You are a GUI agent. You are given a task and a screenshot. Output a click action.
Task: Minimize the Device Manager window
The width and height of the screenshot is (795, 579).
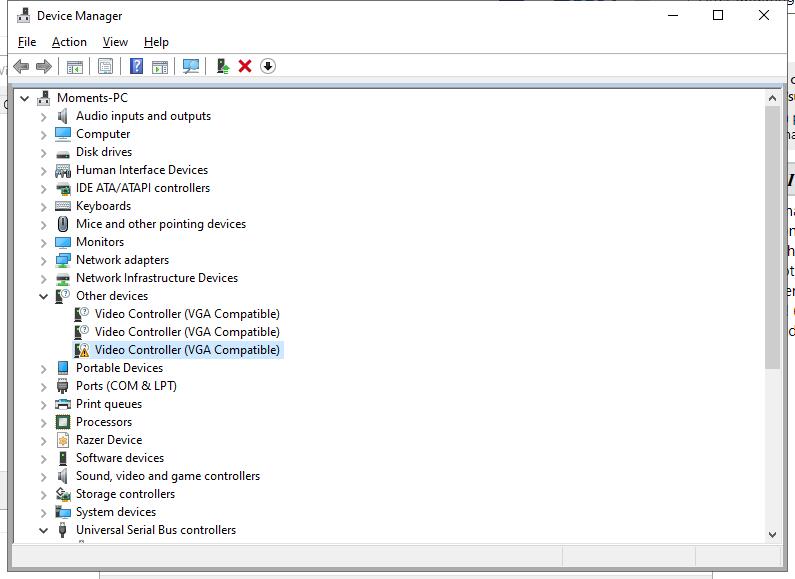pos(673,15)
